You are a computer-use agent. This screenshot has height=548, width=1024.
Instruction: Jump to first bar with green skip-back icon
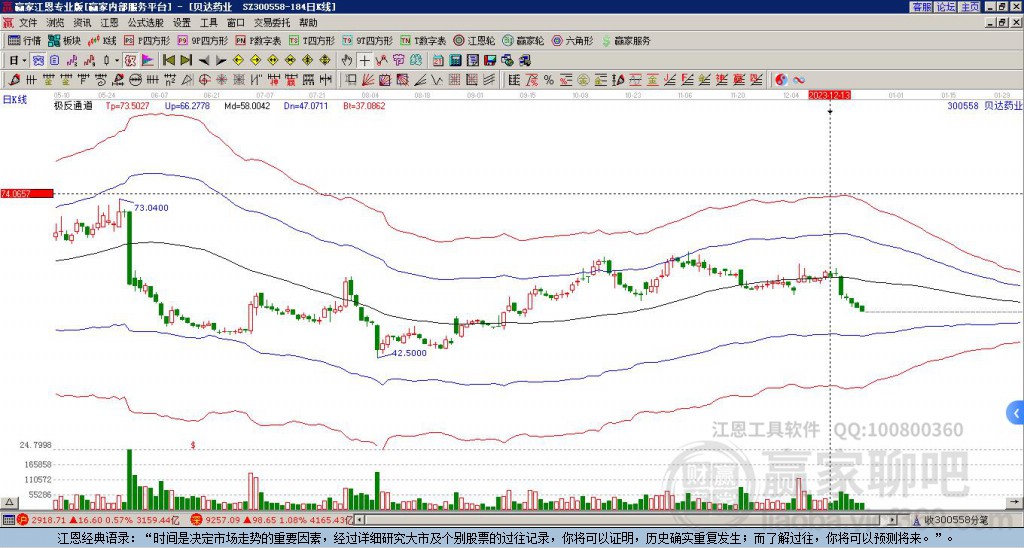pos(168,61)
